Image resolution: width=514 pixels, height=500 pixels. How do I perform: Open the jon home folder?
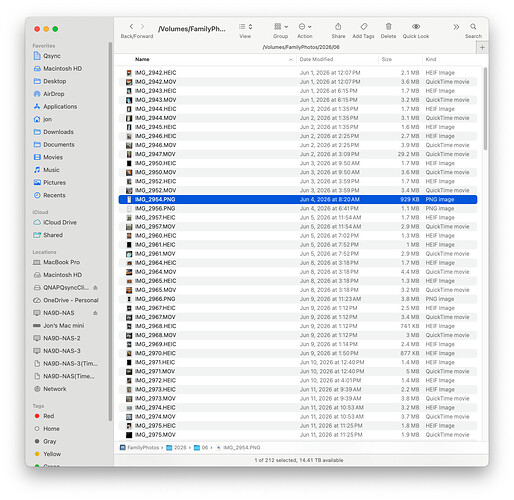click(x=47, y=119)
